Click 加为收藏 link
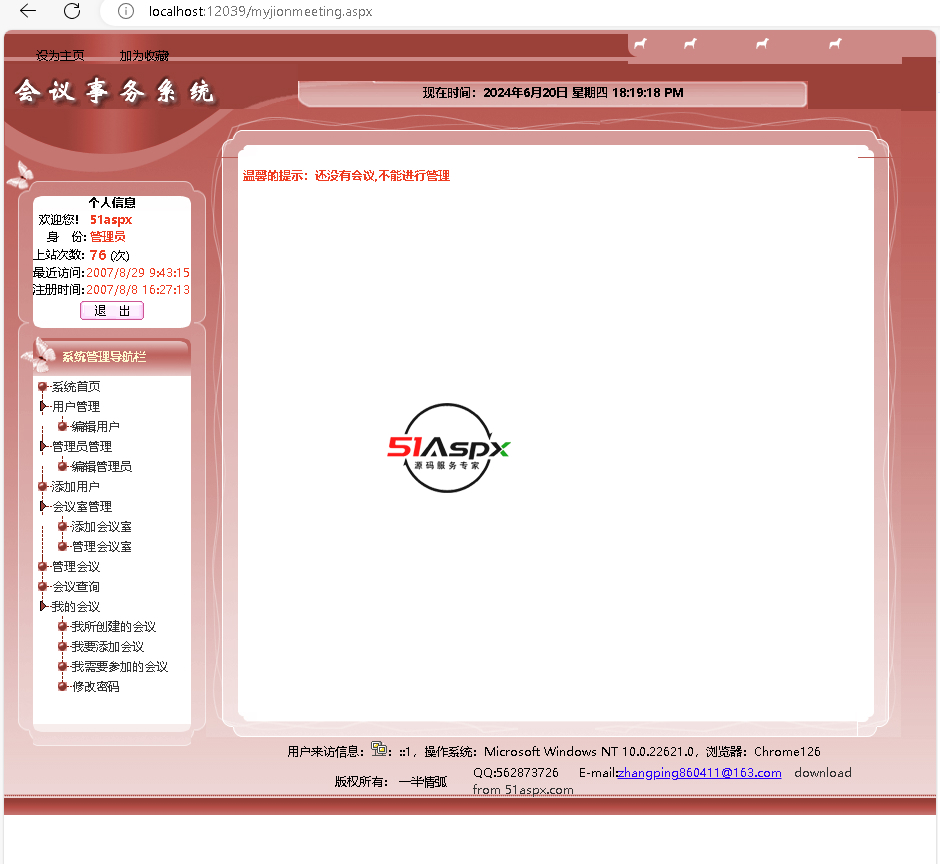 (x=144, y=56)
